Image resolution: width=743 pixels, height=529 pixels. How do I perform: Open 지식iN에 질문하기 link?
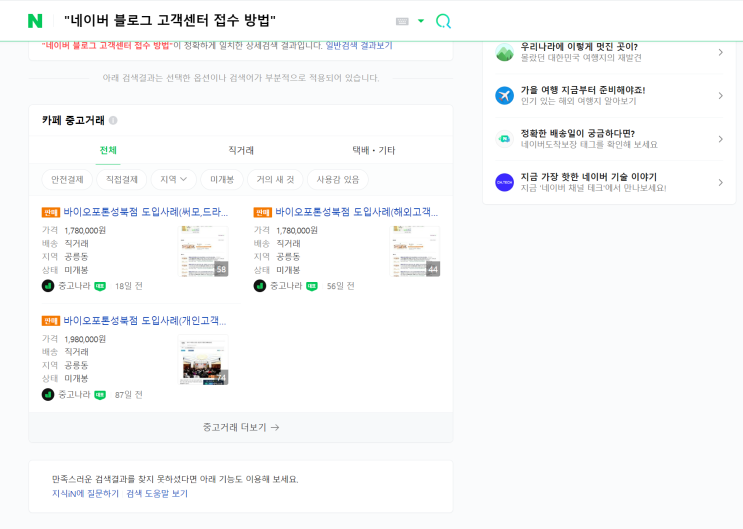pyautogui.click(x=85, y=493)
